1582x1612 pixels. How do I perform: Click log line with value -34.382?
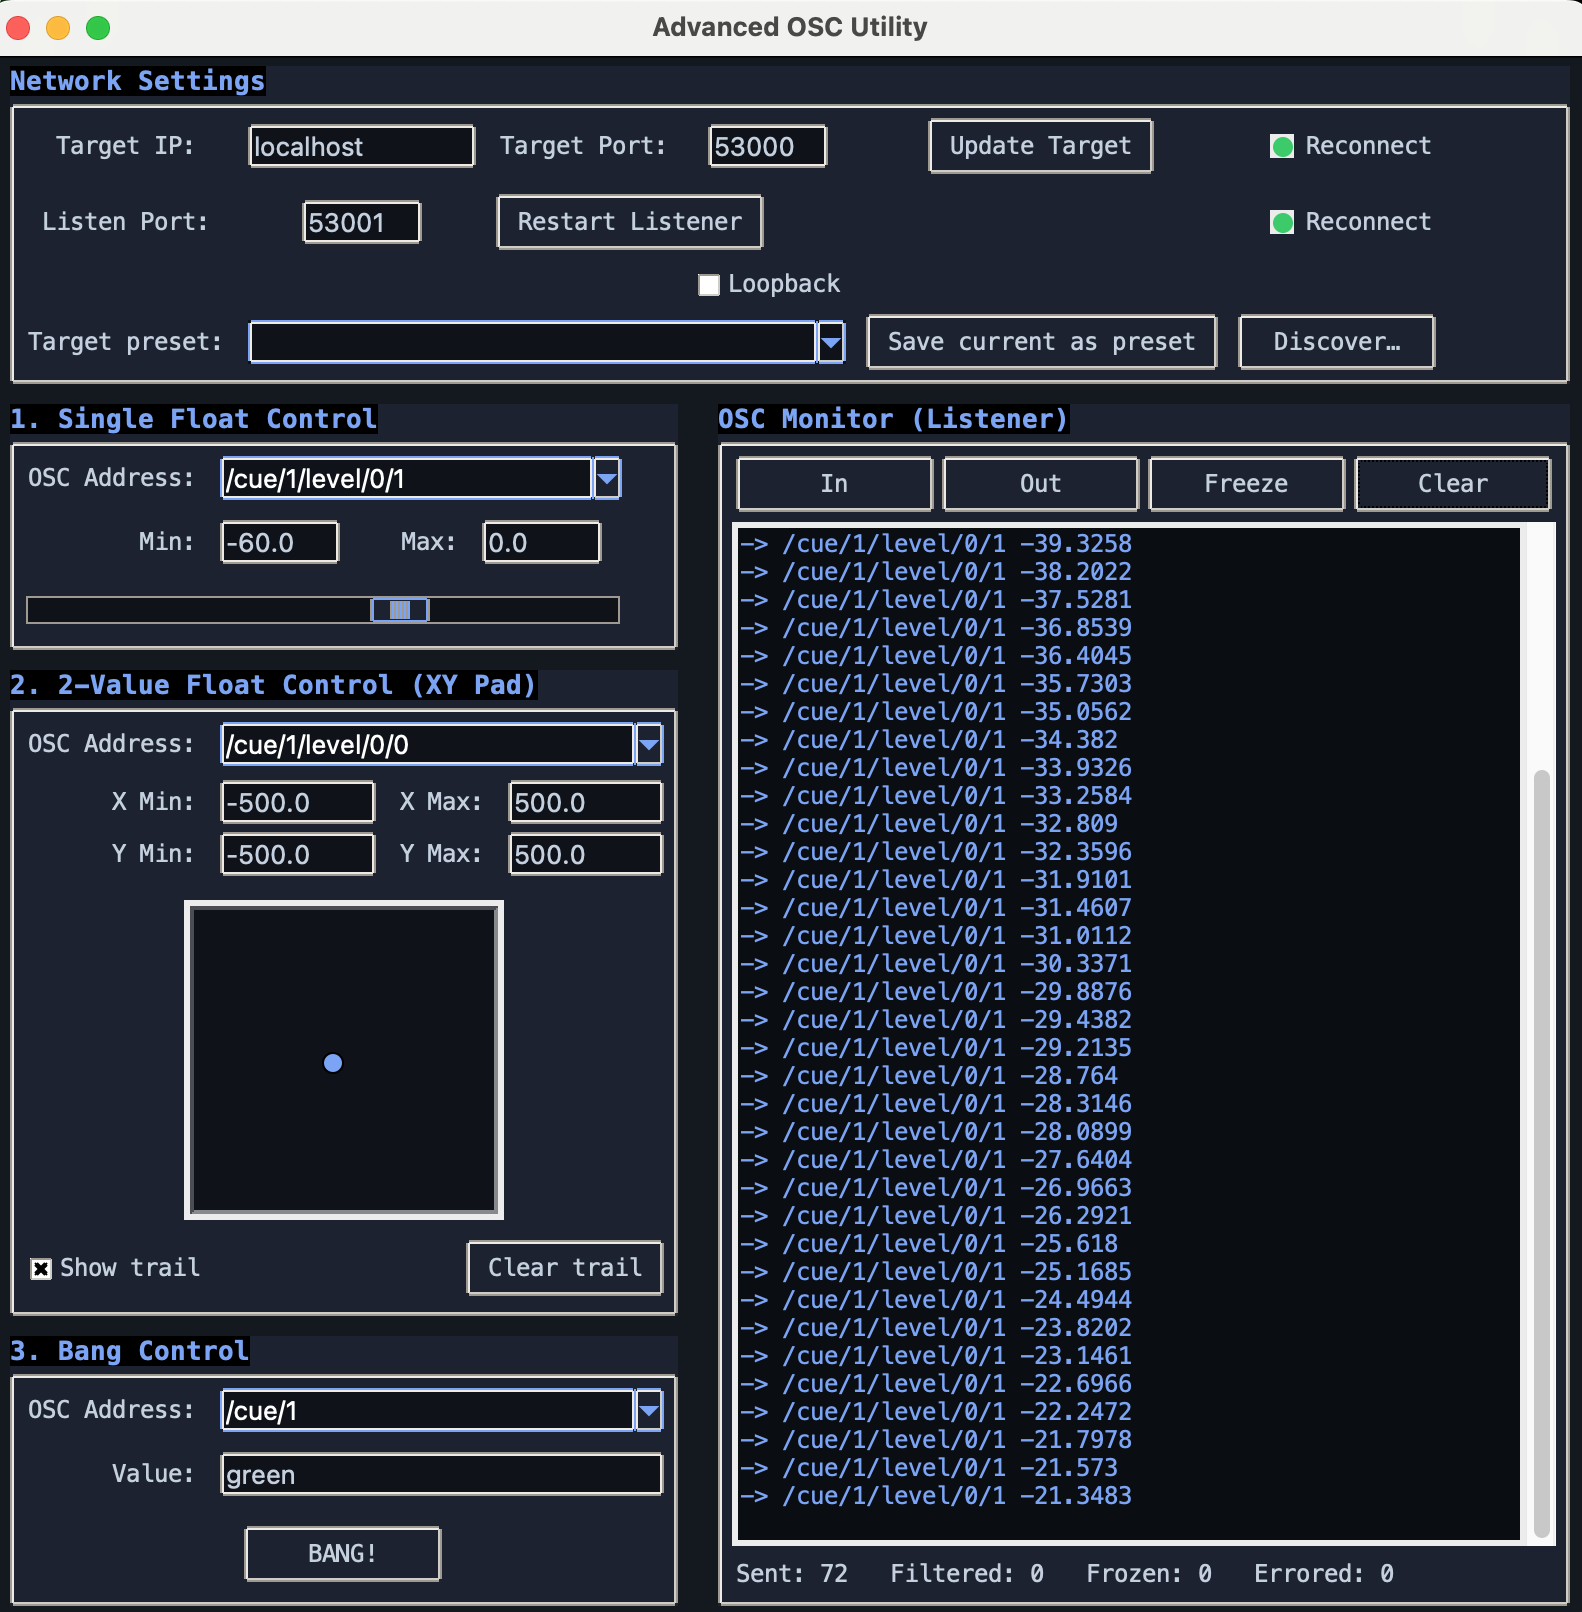tap(929, 740)
